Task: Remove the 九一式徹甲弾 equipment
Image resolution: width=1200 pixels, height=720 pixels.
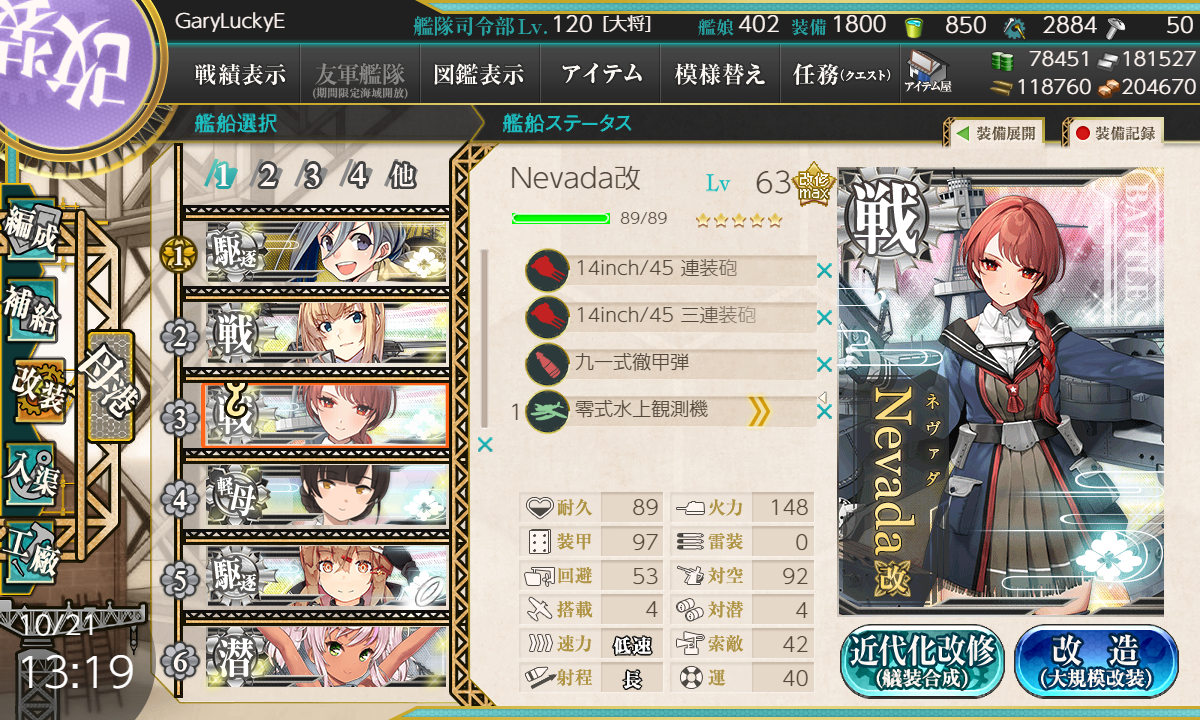Action: (825, 364)
